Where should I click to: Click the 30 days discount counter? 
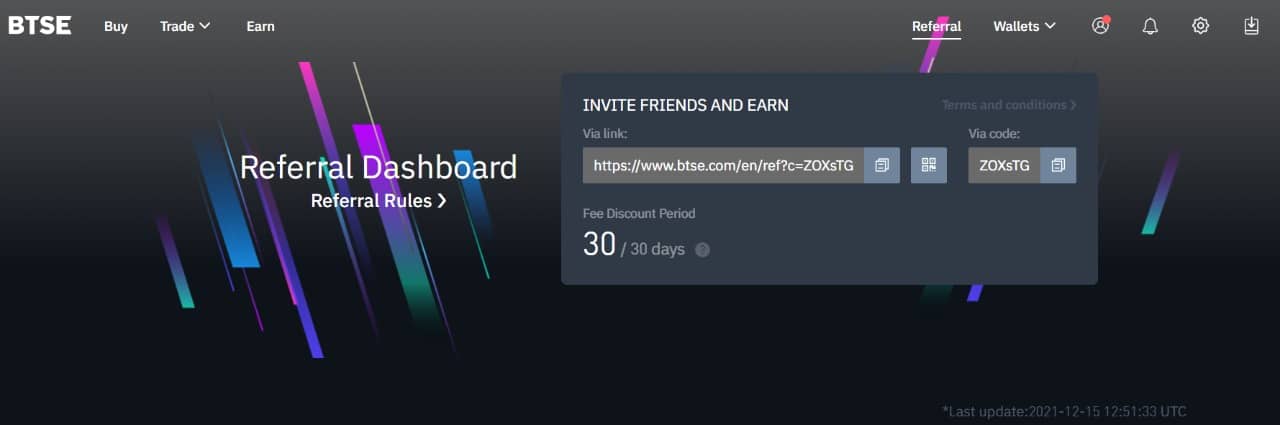(x=634, y=244)
